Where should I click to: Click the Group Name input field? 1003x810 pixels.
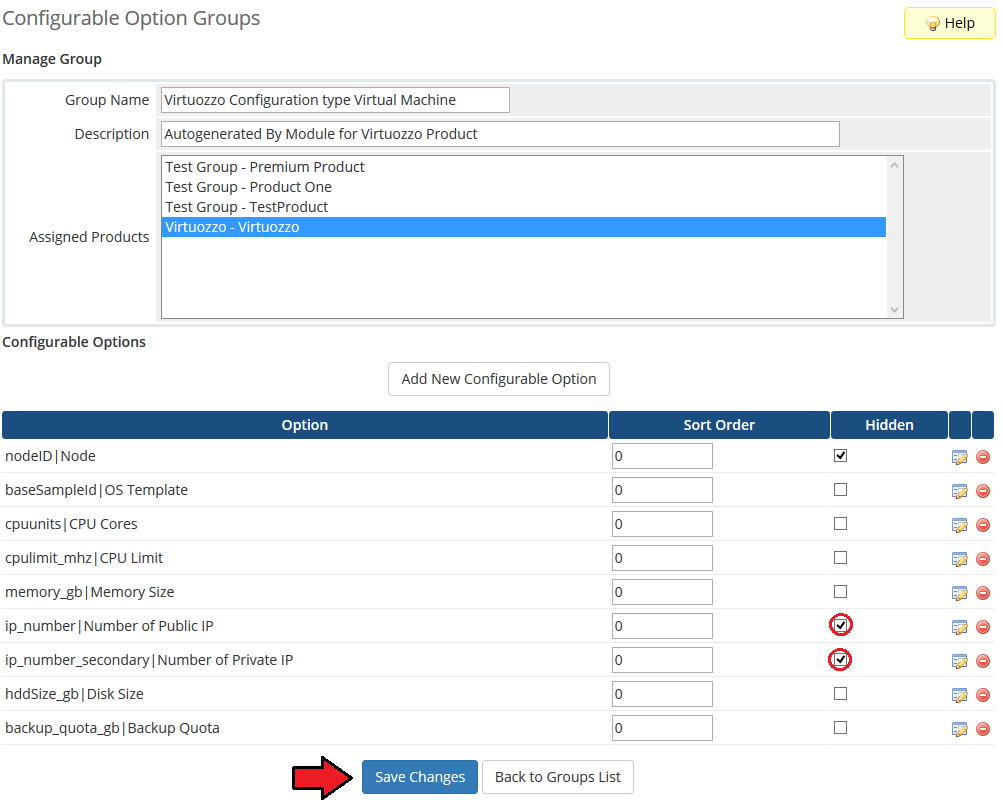click(335, 100)
